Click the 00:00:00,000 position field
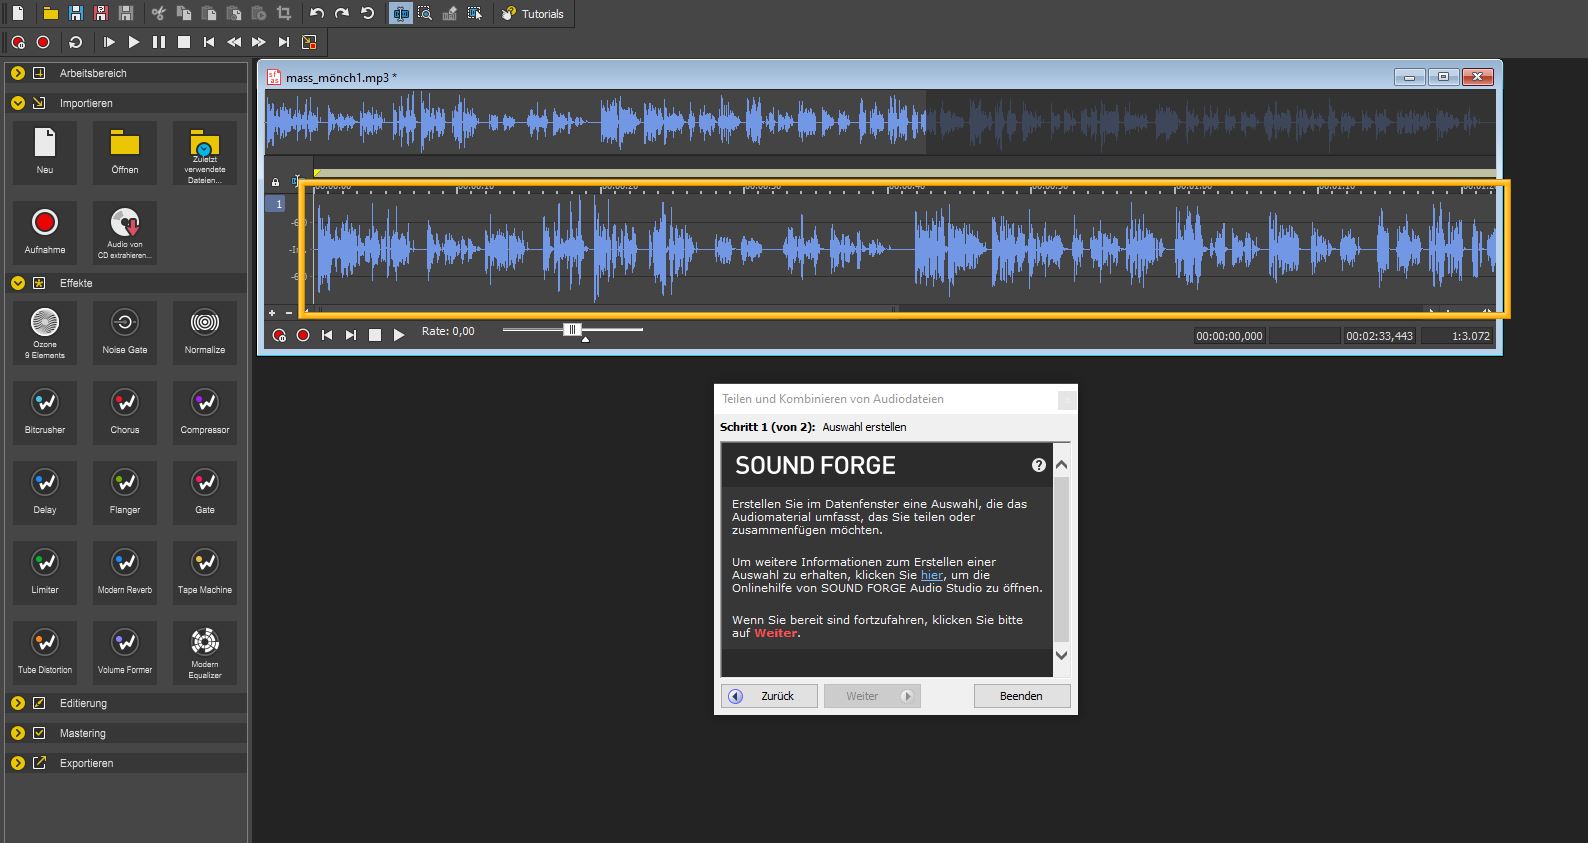Viewport: 1588px width, 843px height. (1229, 336)
